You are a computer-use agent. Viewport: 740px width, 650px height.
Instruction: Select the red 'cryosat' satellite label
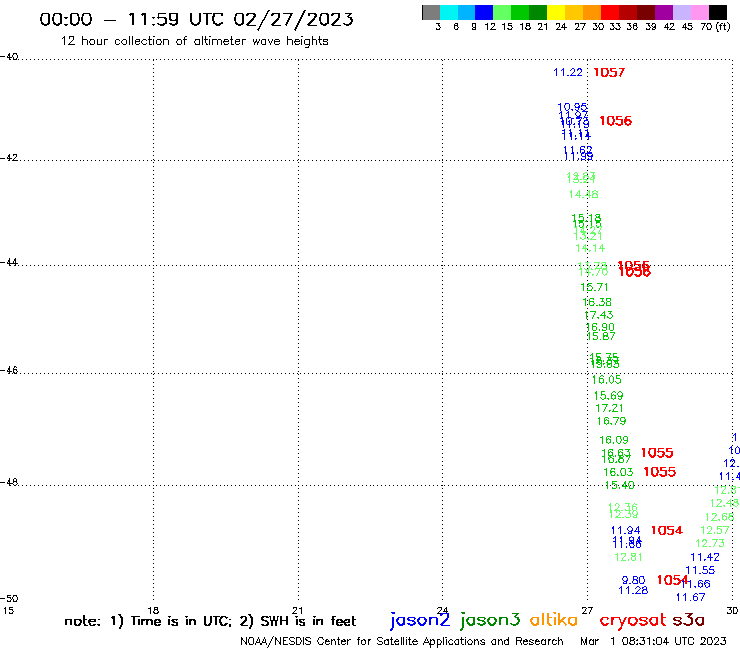[632, 620]
